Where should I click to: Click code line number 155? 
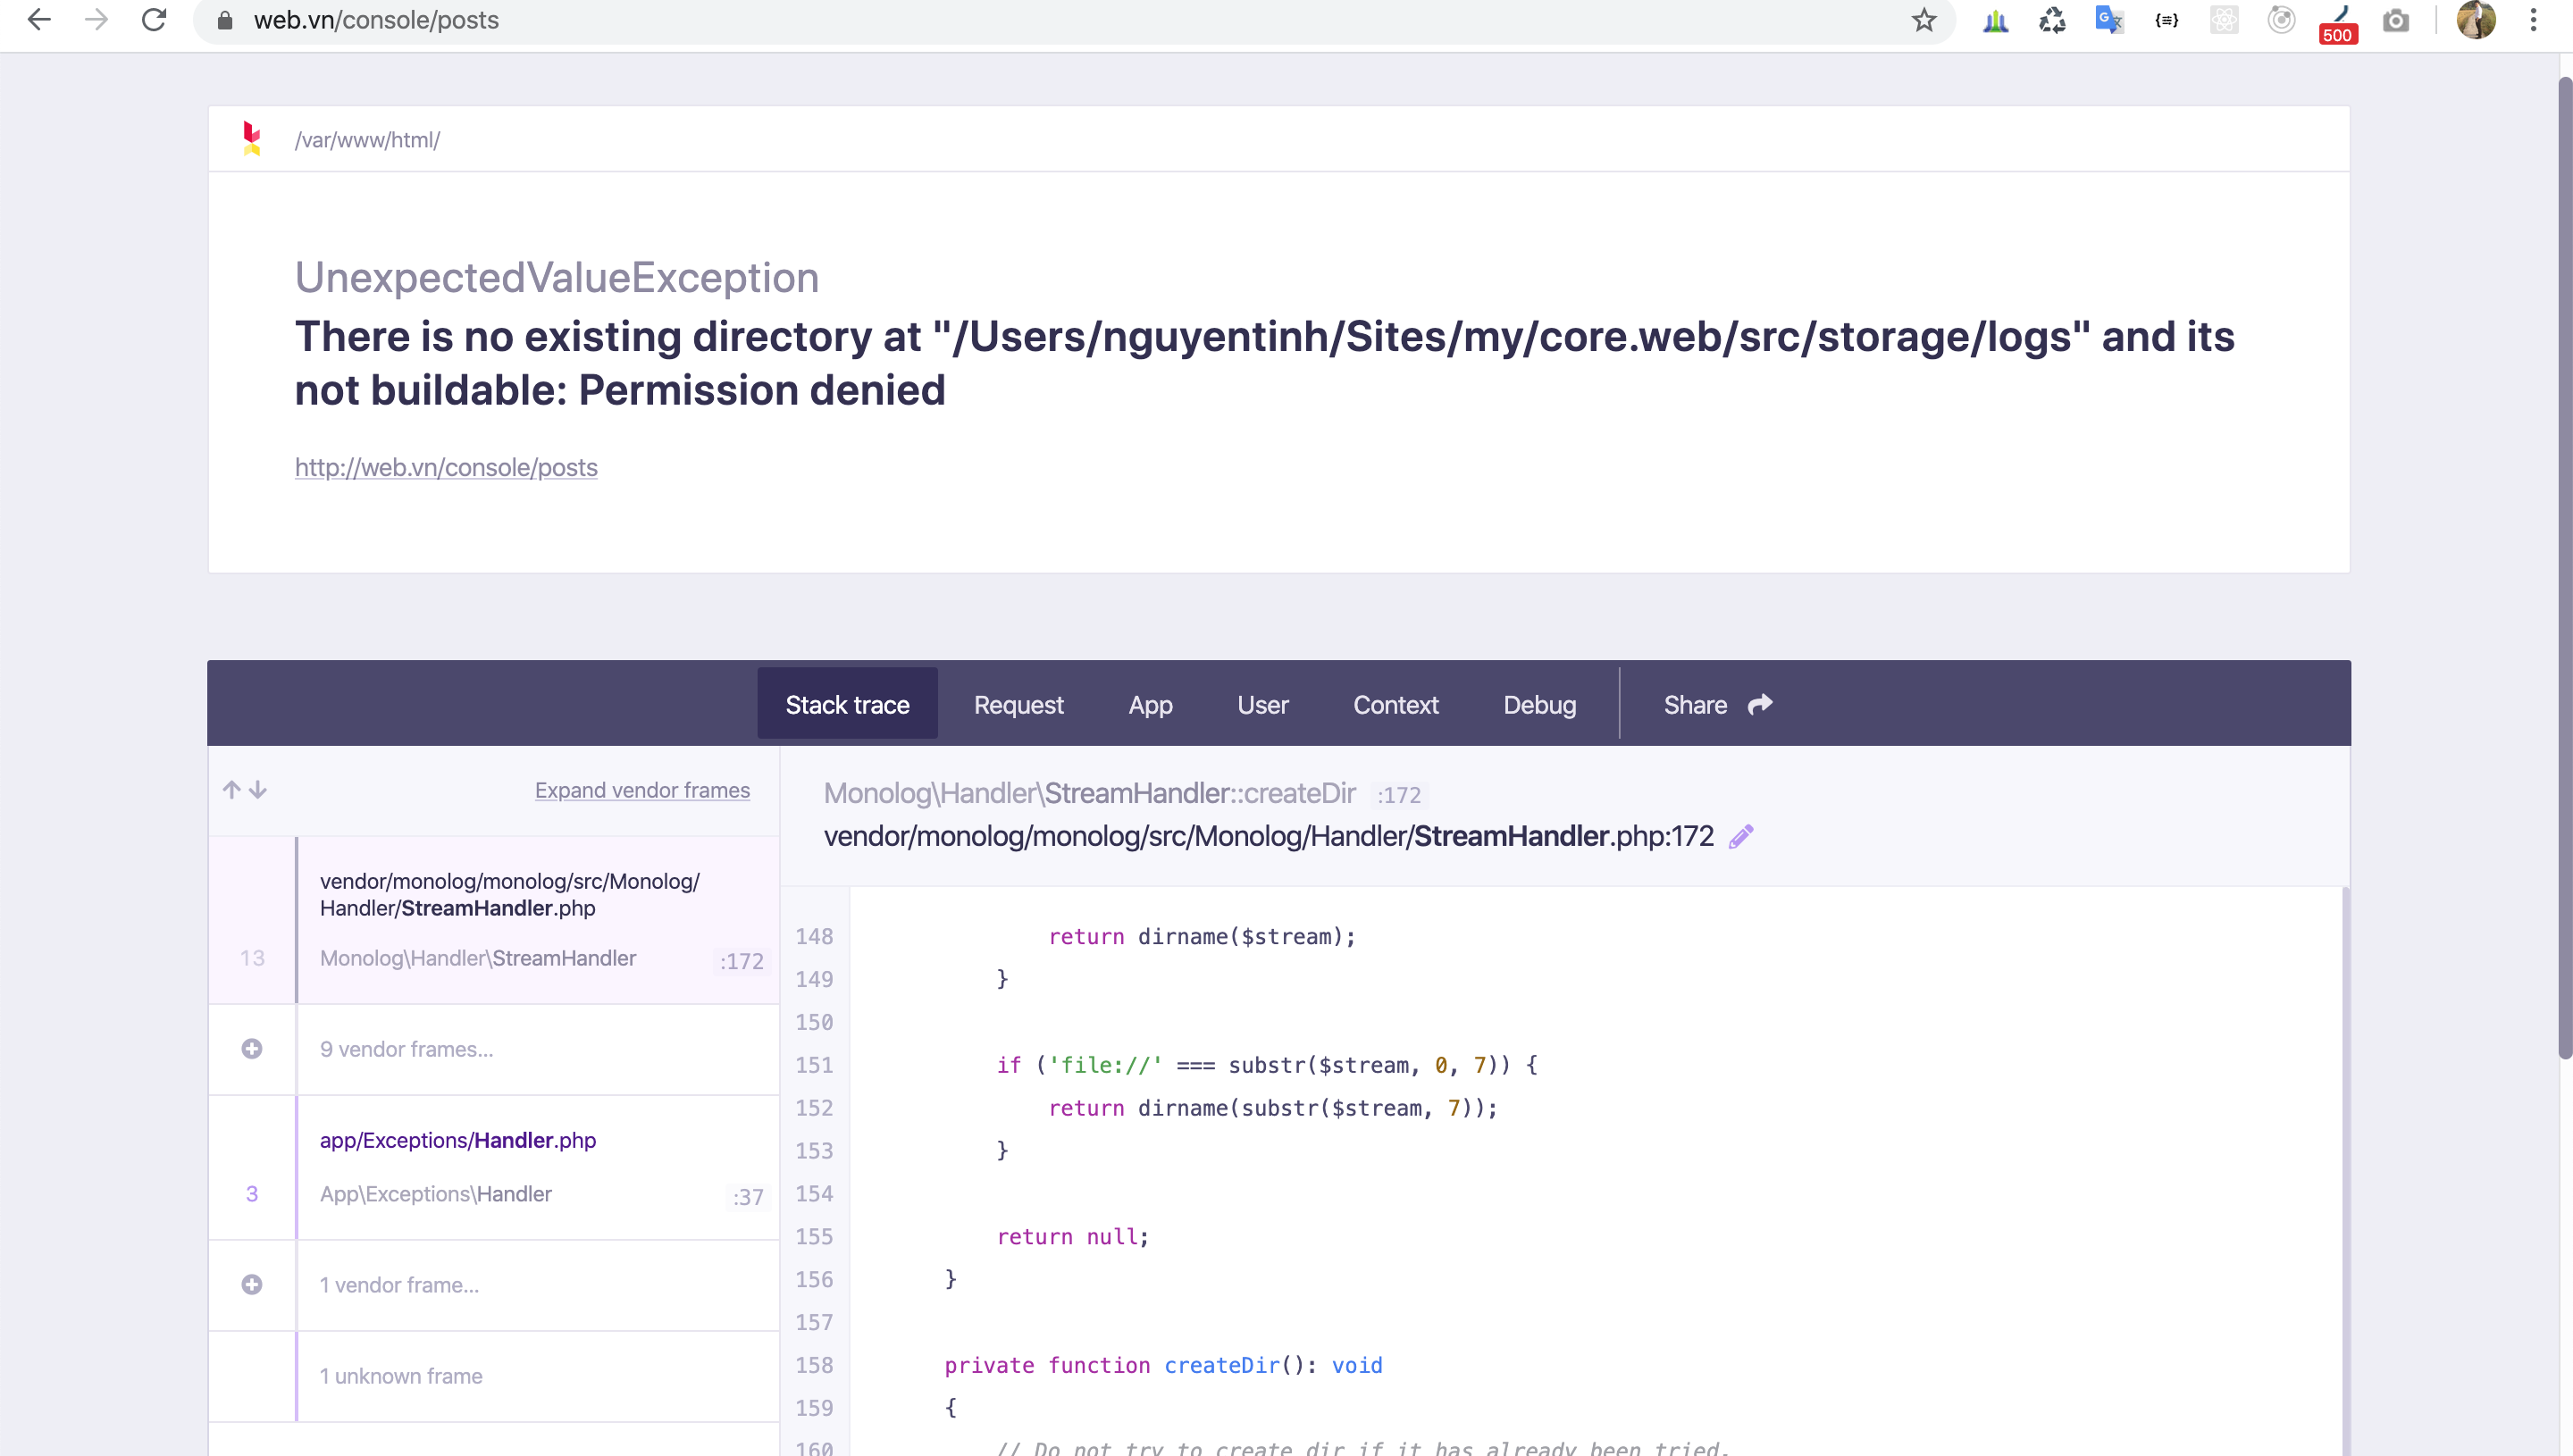(814, 1236)
